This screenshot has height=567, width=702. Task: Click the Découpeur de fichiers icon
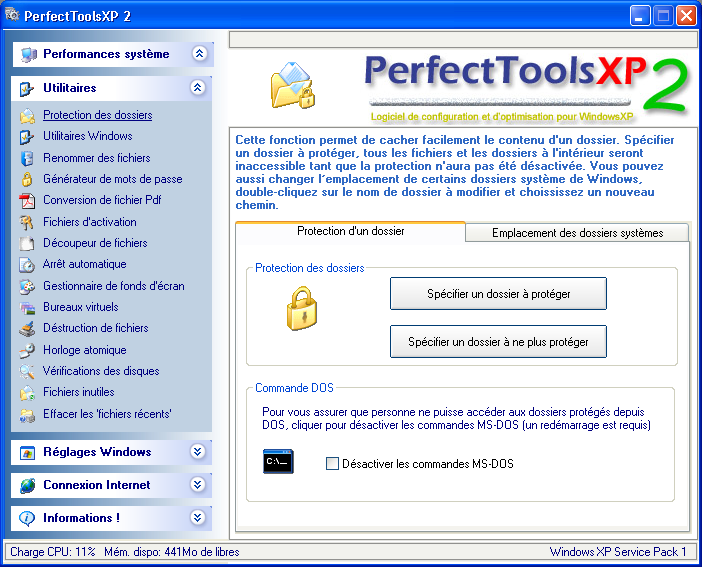click(27, 243)
